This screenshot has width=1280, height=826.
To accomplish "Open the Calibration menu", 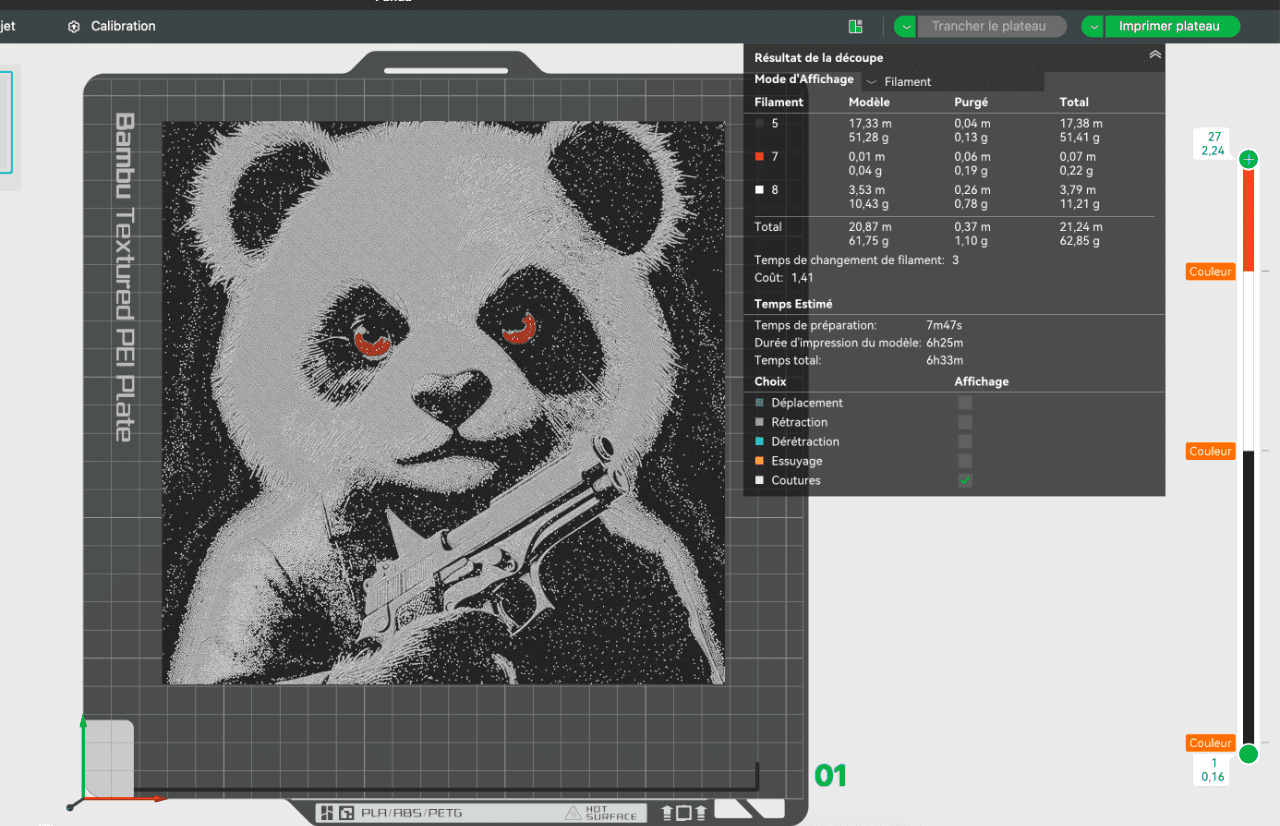I will pos(122,26).
